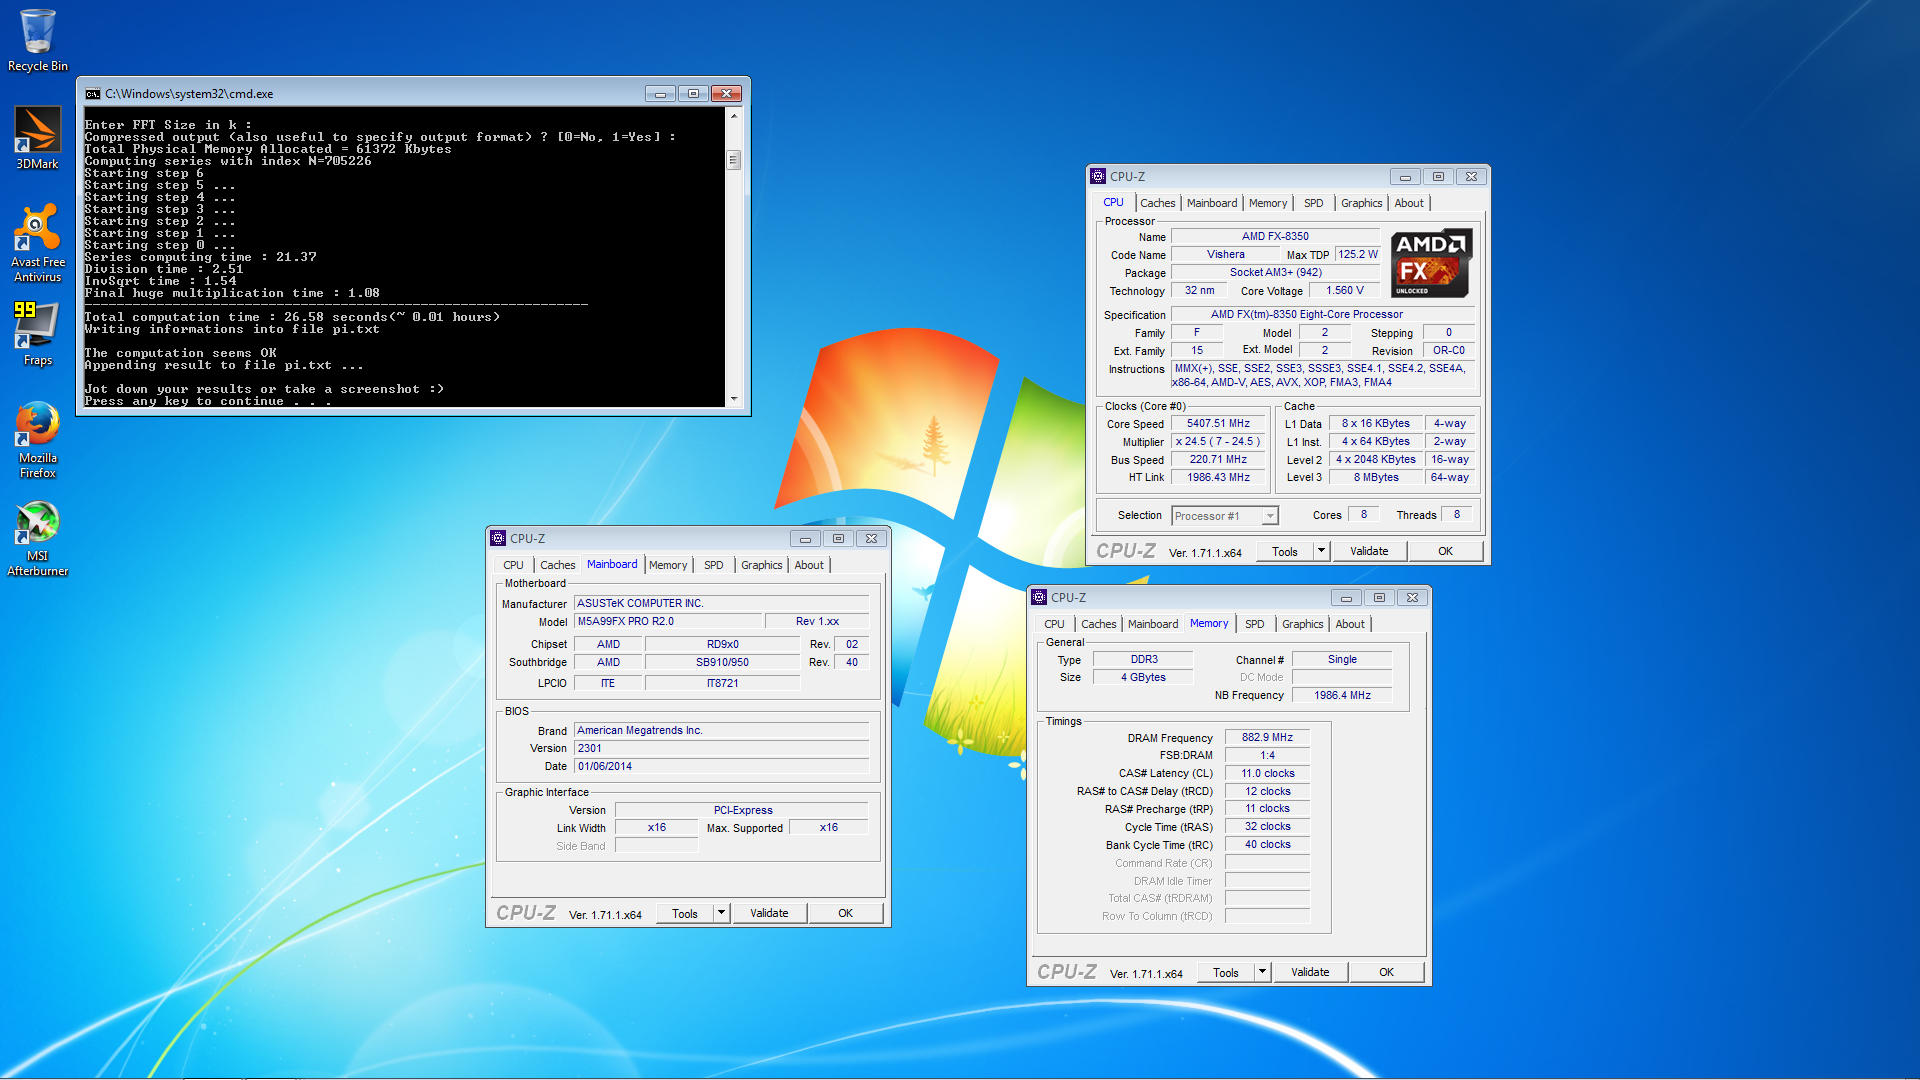Select the SPD tab in the Memory window
This screenshot has width=1920, height=1080.
1254,624
